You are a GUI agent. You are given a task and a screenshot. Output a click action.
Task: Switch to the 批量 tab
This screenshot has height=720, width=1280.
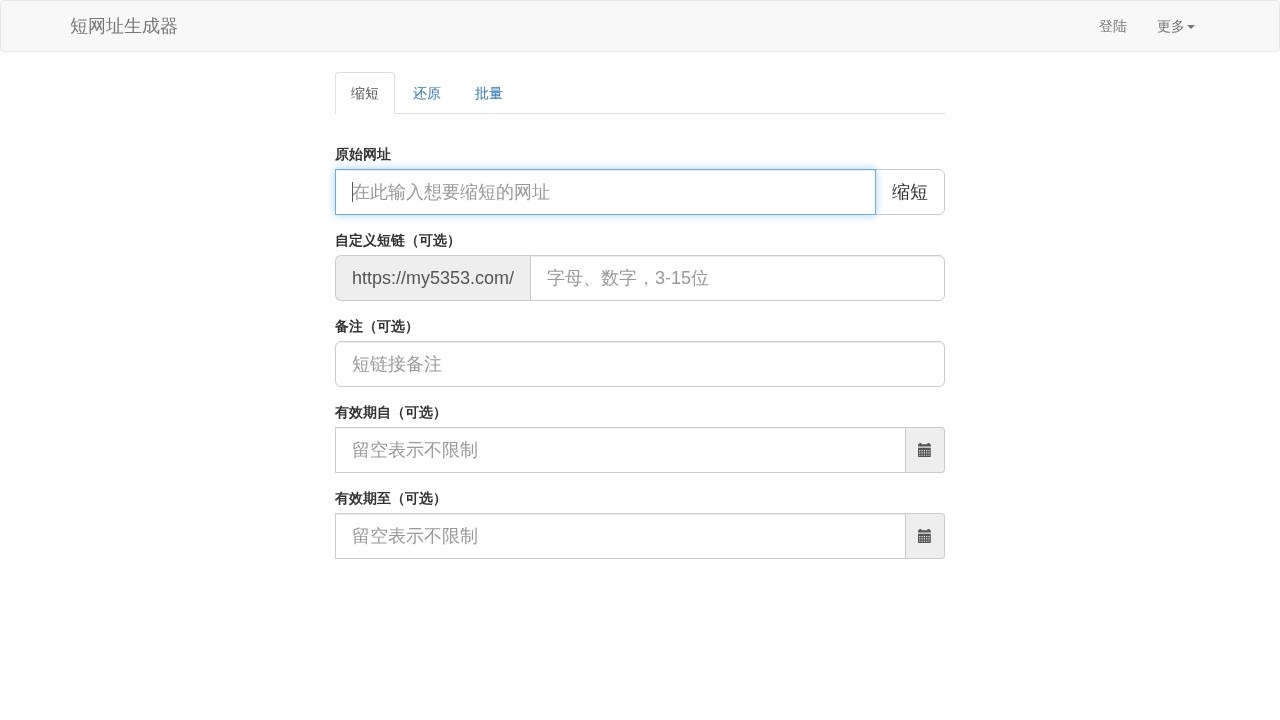489,93
